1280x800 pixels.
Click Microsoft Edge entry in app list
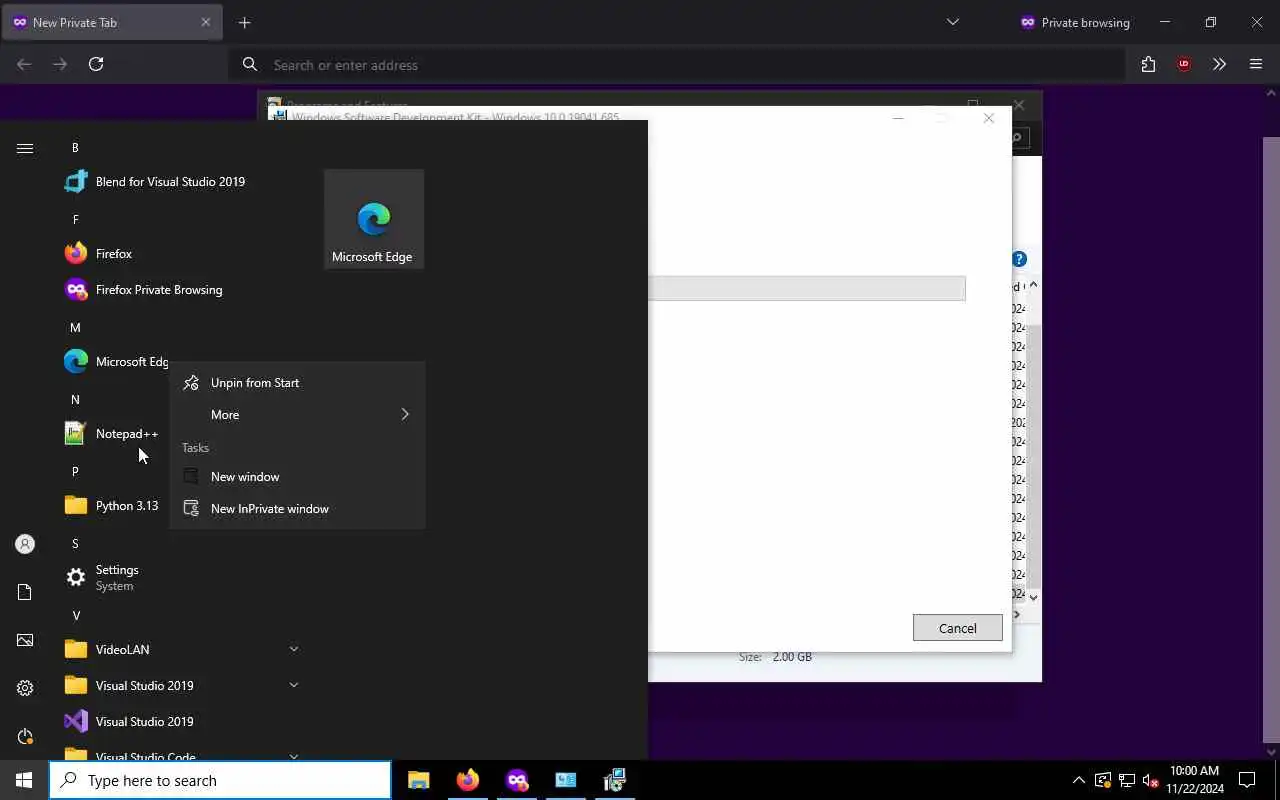click(x=116, y=362)
